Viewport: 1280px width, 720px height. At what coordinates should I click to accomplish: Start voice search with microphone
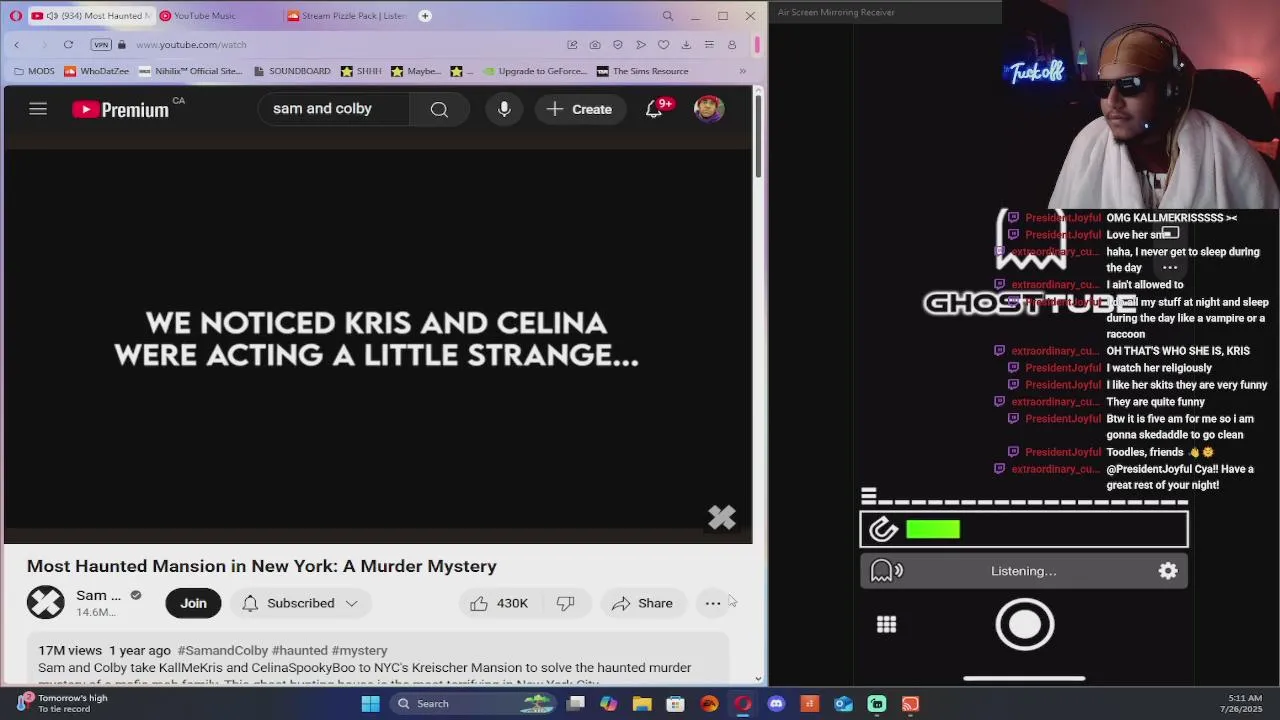[504, 109]
